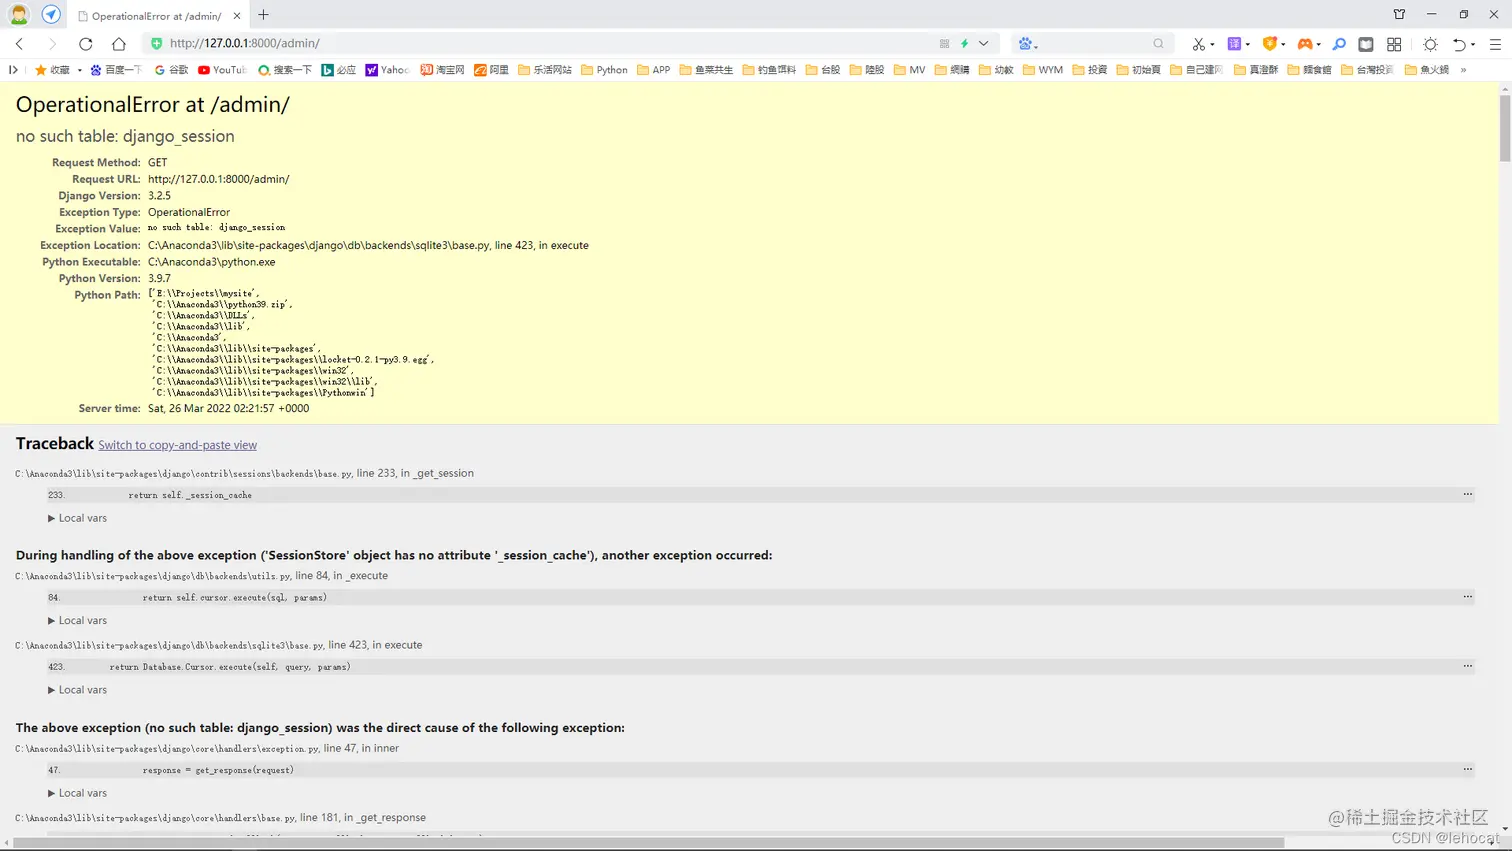This screenshot has height=851, width=1512.
Task: Expand code context ellipsis on line 423 row
Action: pos(1467,666)
